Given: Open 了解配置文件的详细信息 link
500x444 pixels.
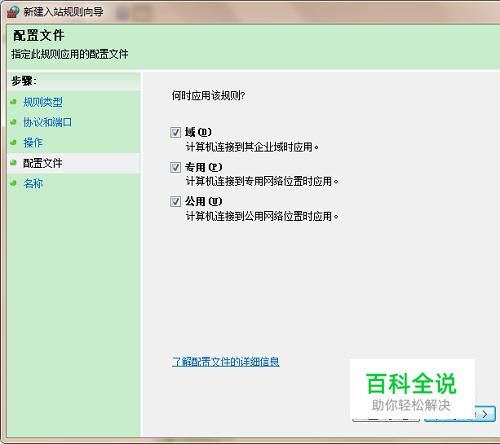Looking at the screenshot, I should pos(226,362).
